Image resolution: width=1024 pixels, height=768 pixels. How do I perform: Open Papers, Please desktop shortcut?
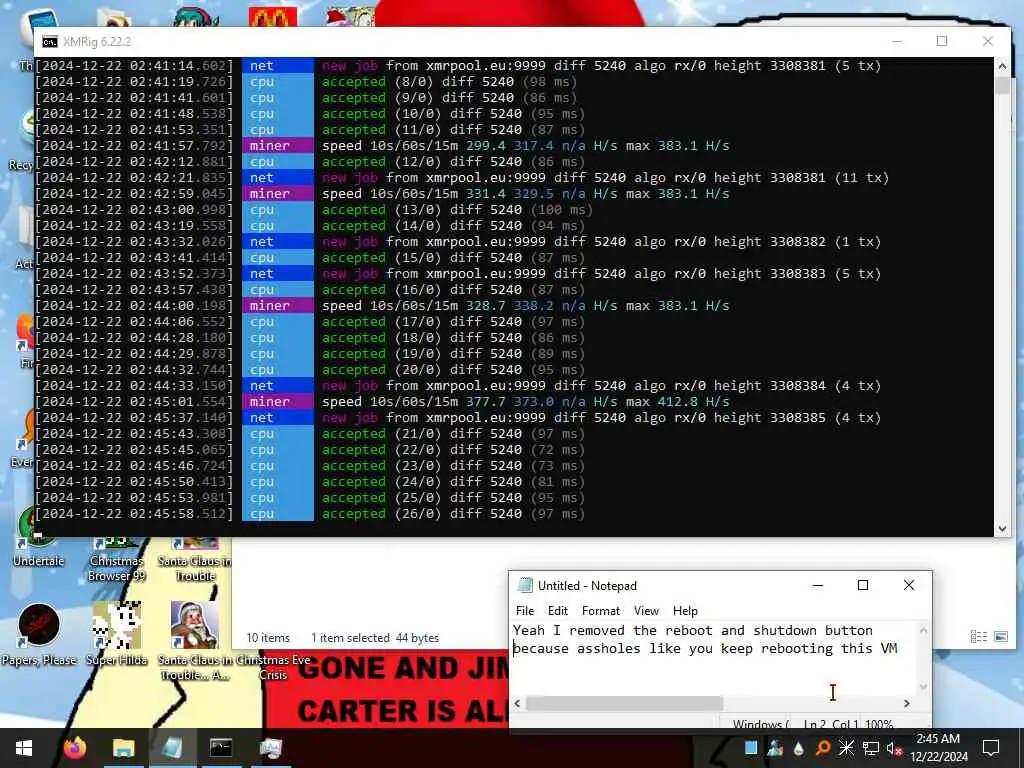point(39,633)
